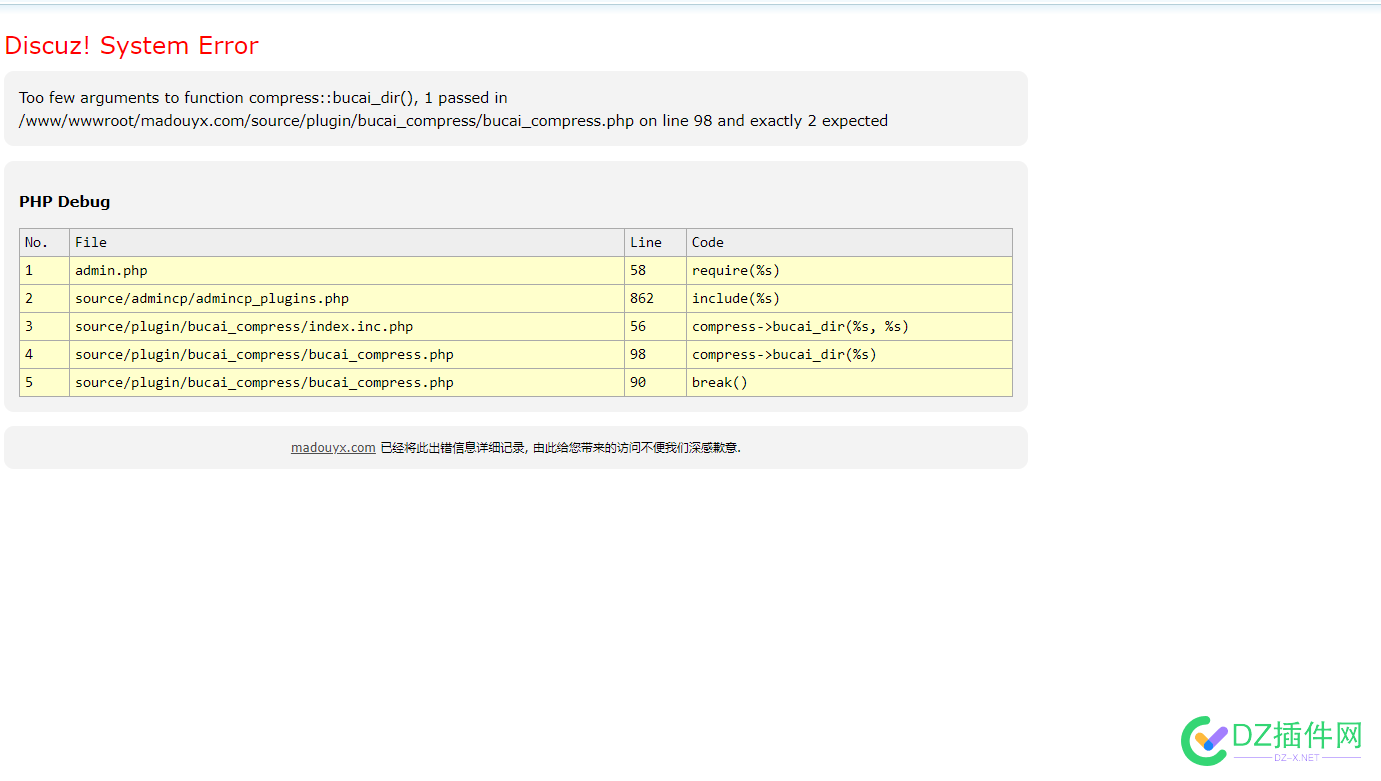Viewport: 1381px width, 781px height.
Task: Select the break() code cell
Action: pos(849,382)
